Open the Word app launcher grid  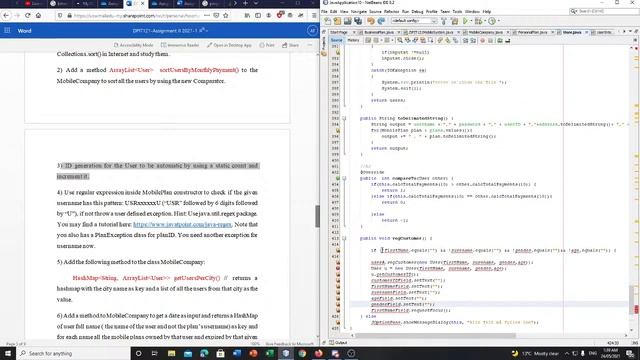click(7, 31)
